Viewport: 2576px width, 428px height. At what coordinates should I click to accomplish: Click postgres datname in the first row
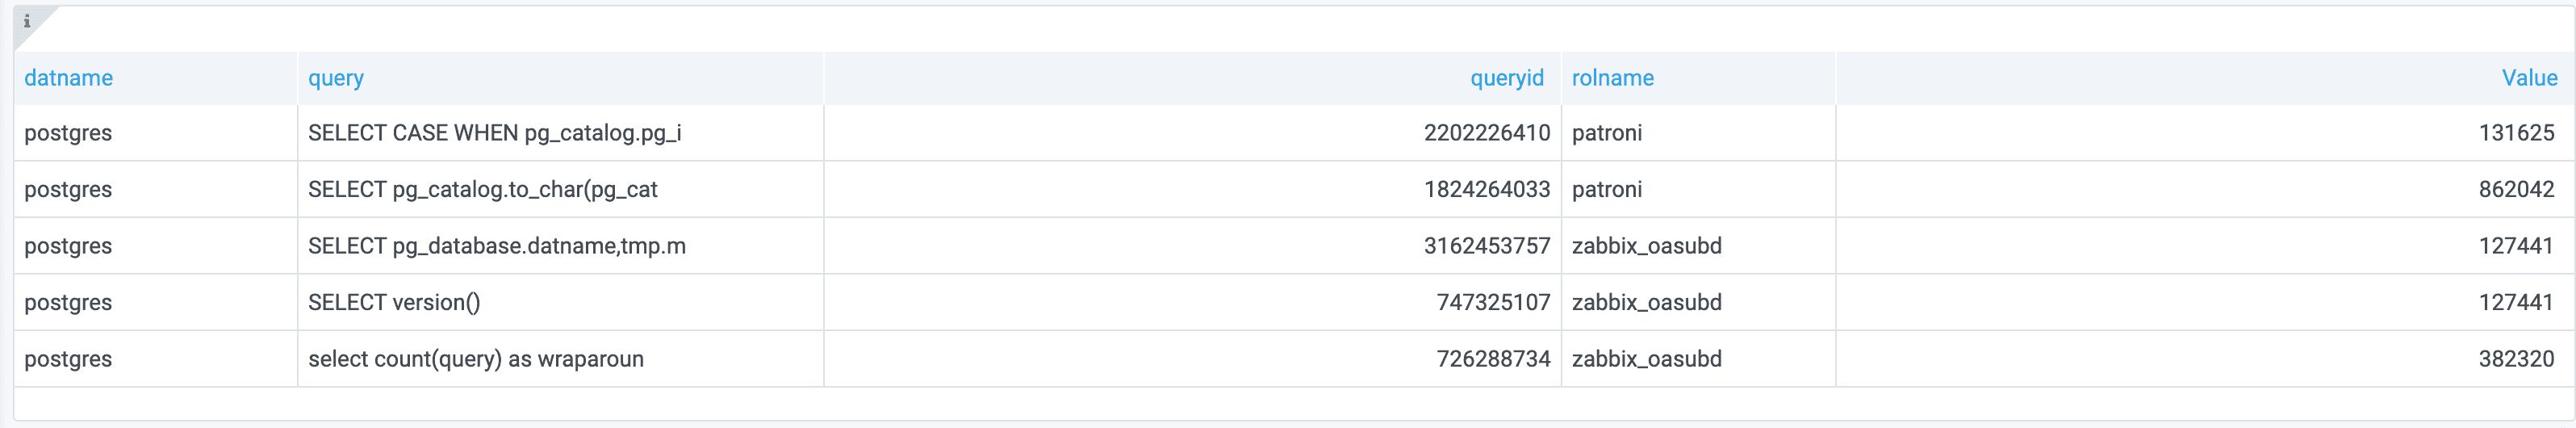point(68,133)
